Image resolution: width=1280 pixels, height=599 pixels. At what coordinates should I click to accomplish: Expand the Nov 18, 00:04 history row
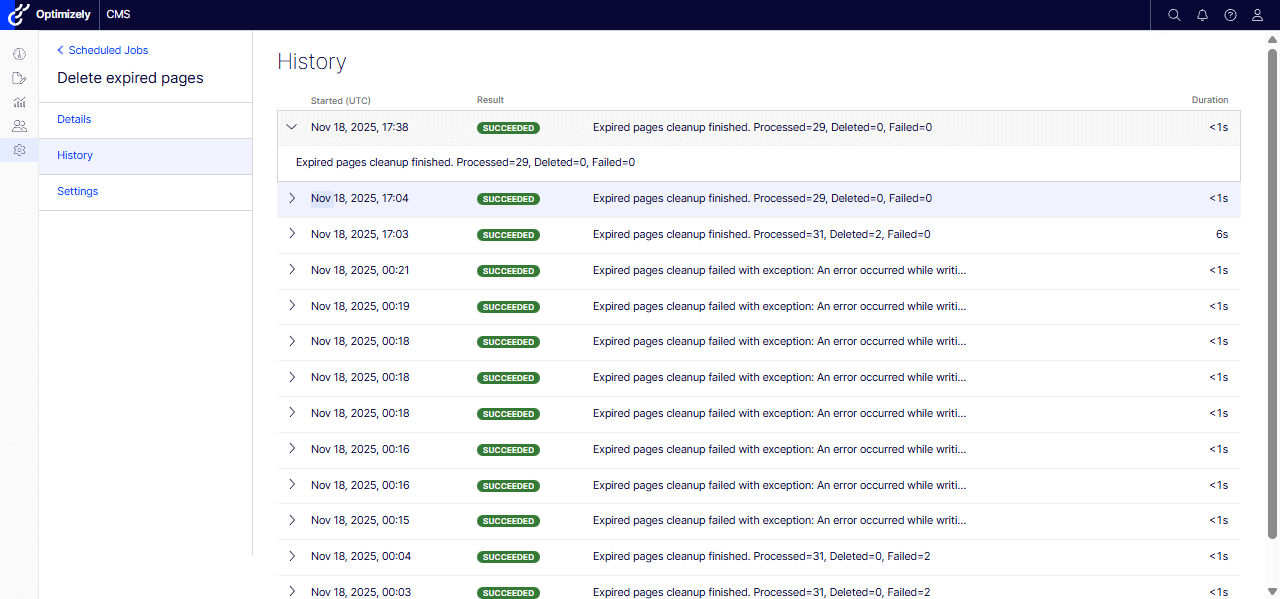292,556
